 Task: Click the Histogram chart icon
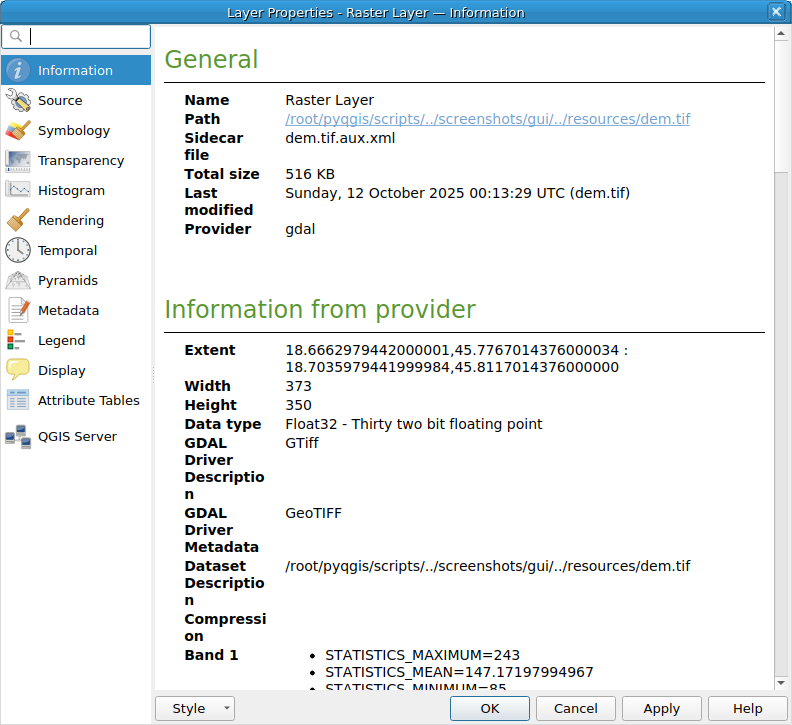click(x=18, y=190)
